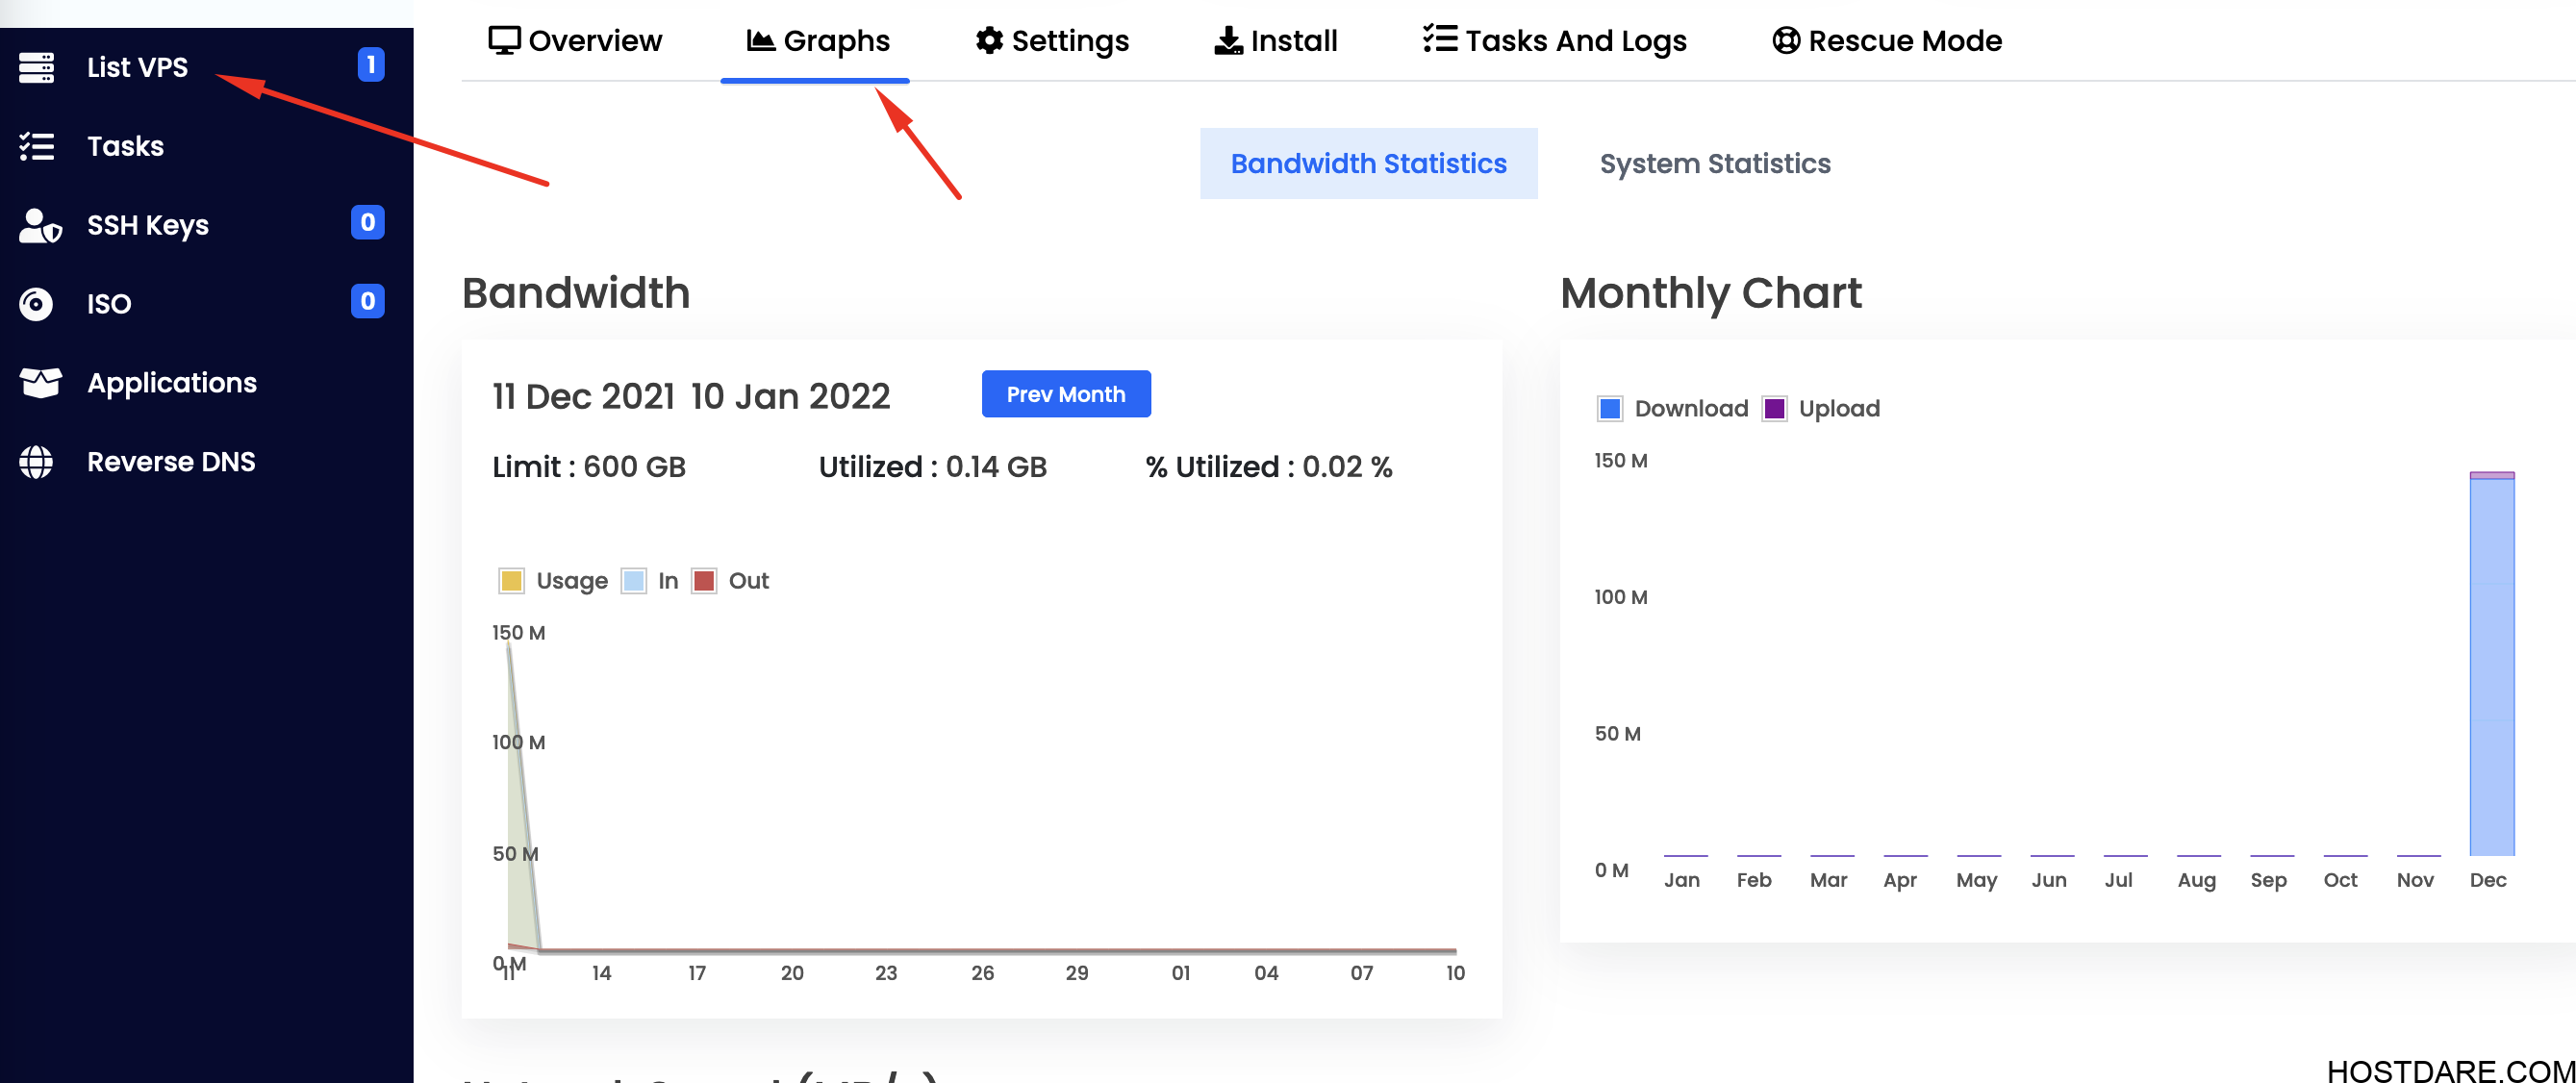Click the Reverse DNS globe icon
2576x1083 pixels.
36,462
